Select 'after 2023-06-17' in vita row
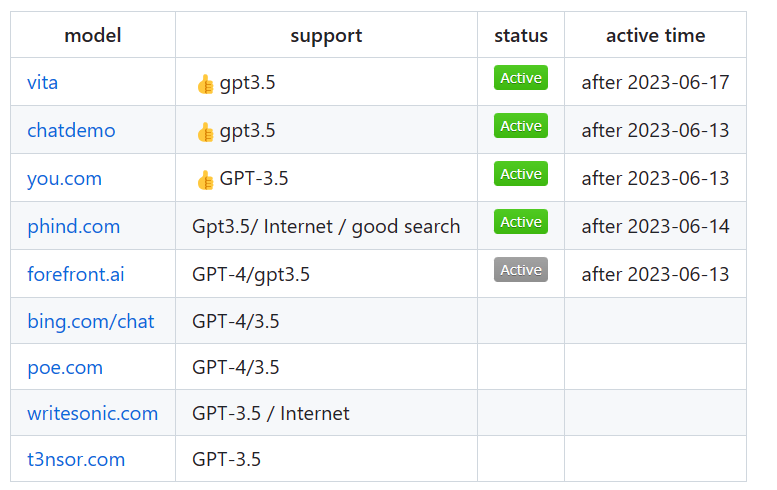 (655, 82)
